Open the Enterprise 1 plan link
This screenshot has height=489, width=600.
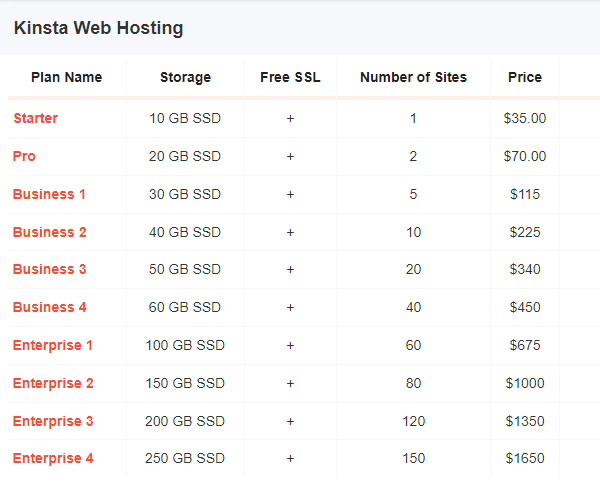point(52,345)
